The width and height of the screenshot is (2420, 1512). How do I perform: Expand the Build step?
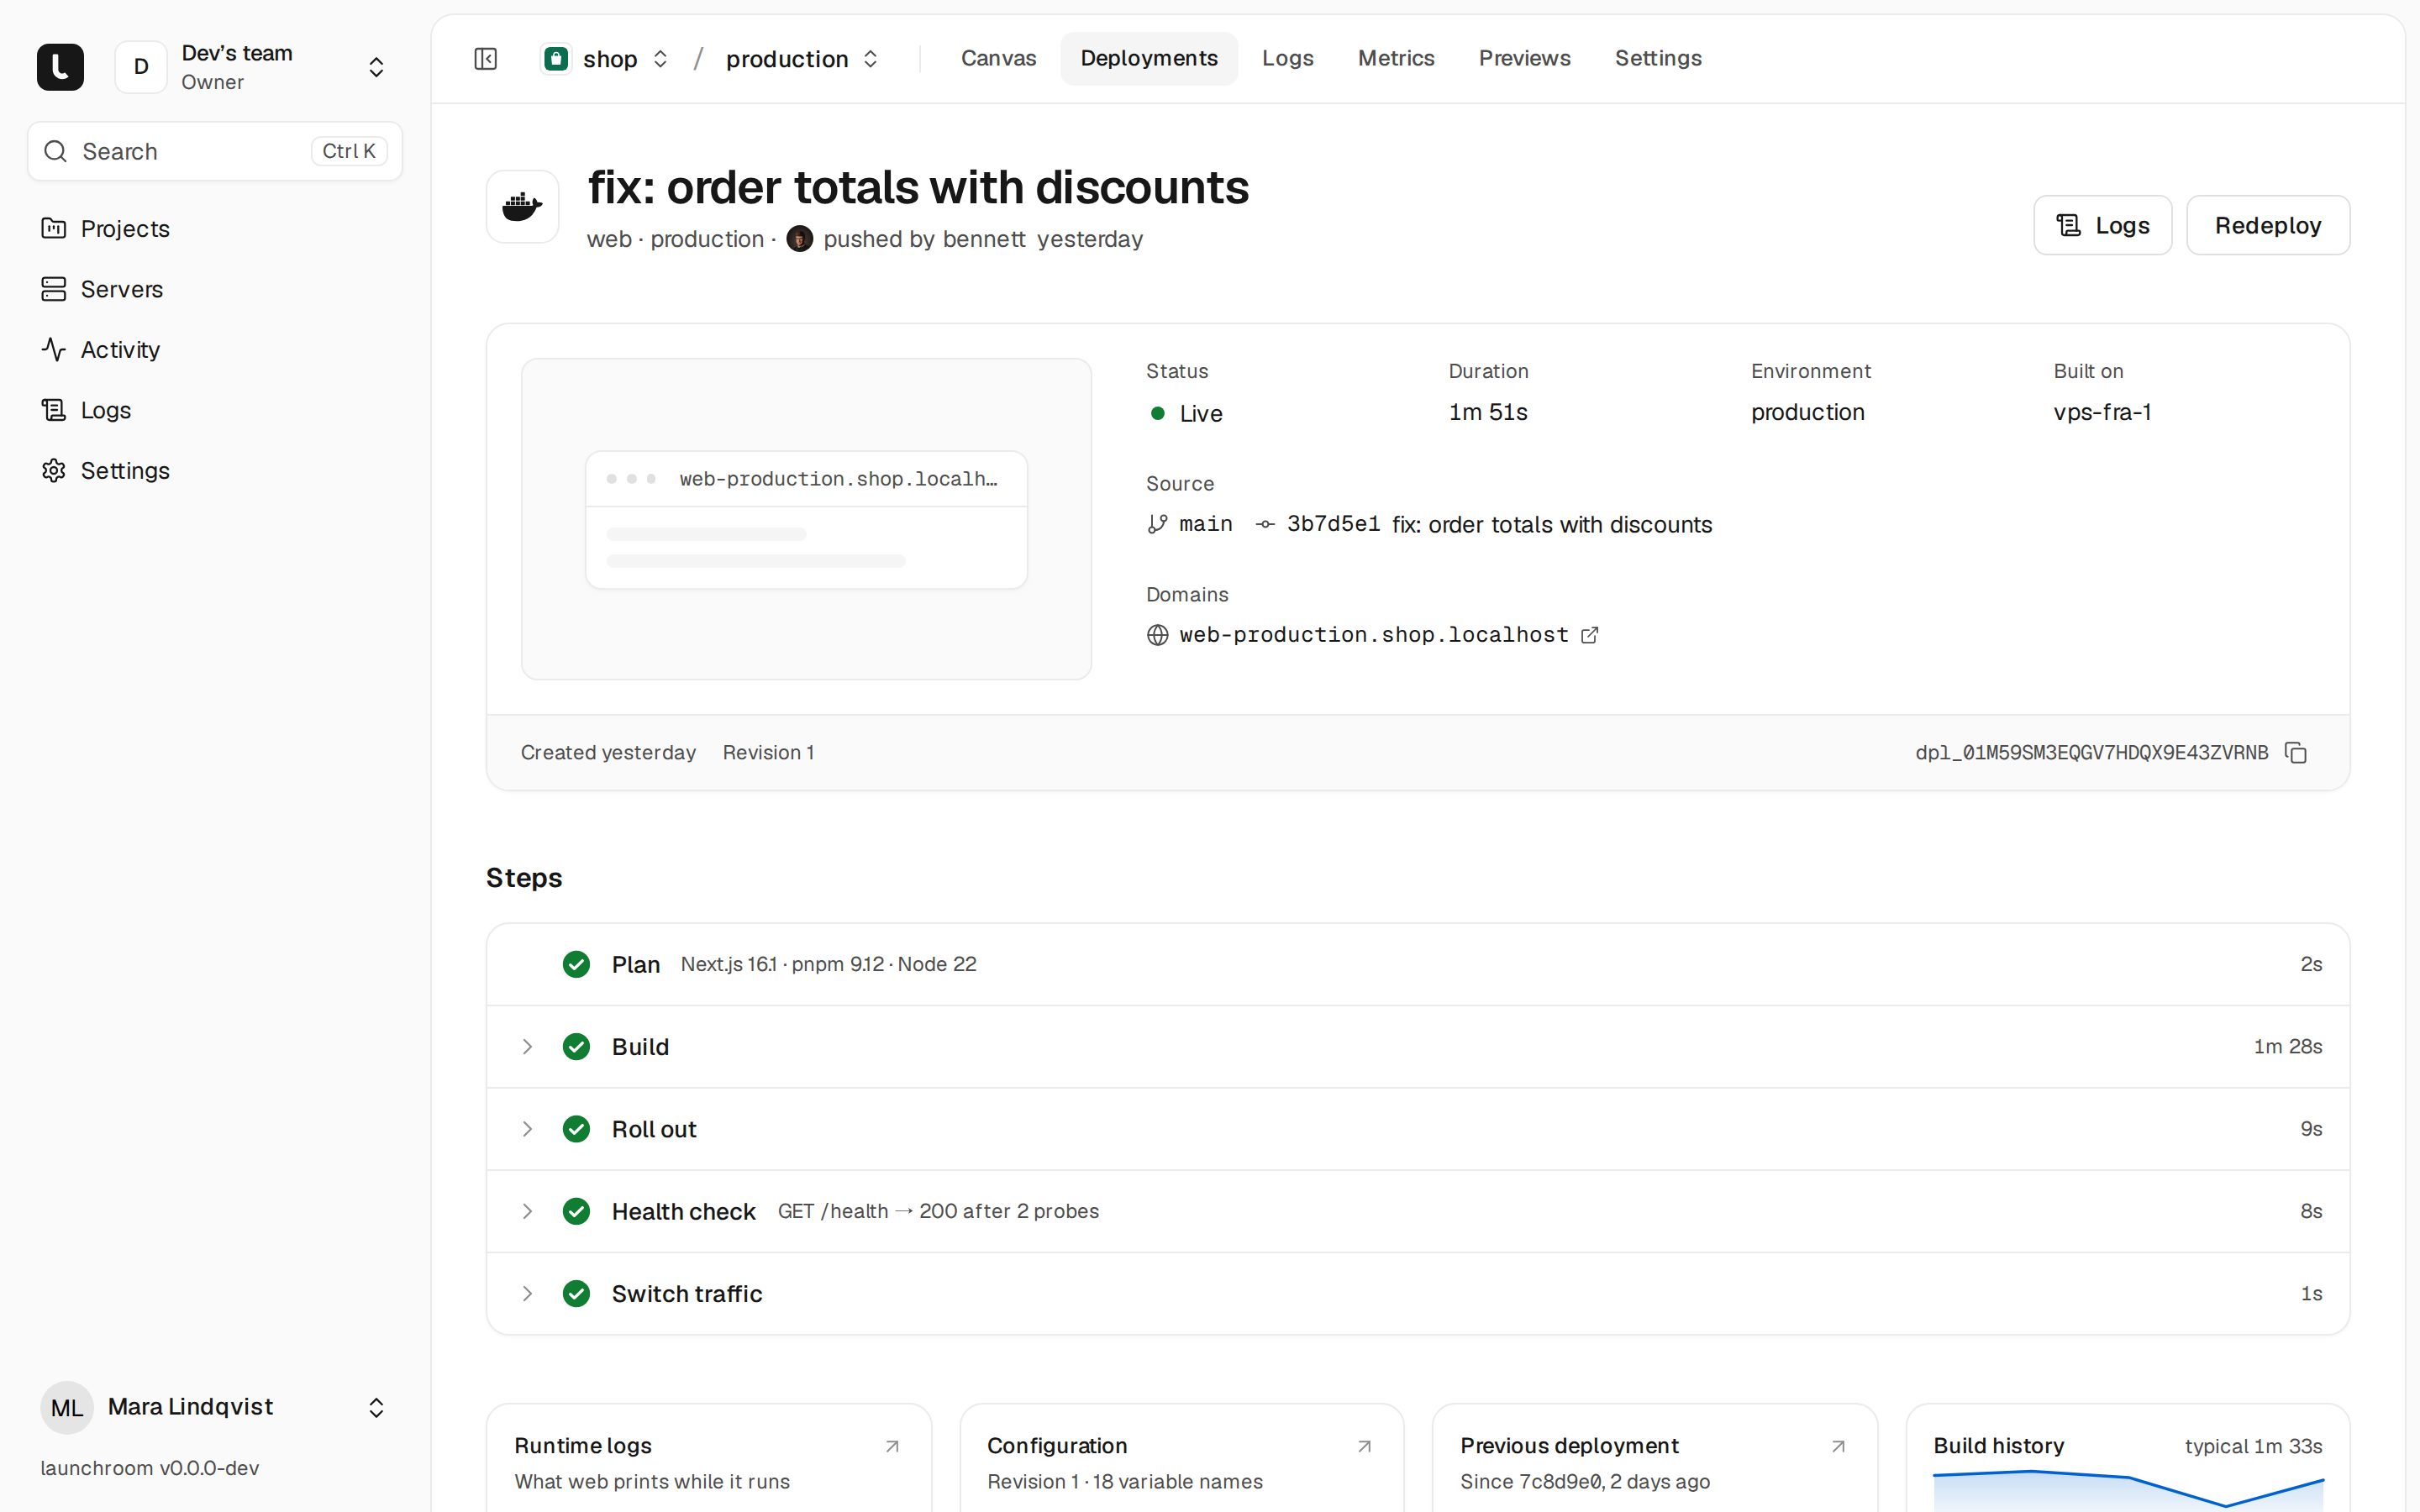point(527,1047)
